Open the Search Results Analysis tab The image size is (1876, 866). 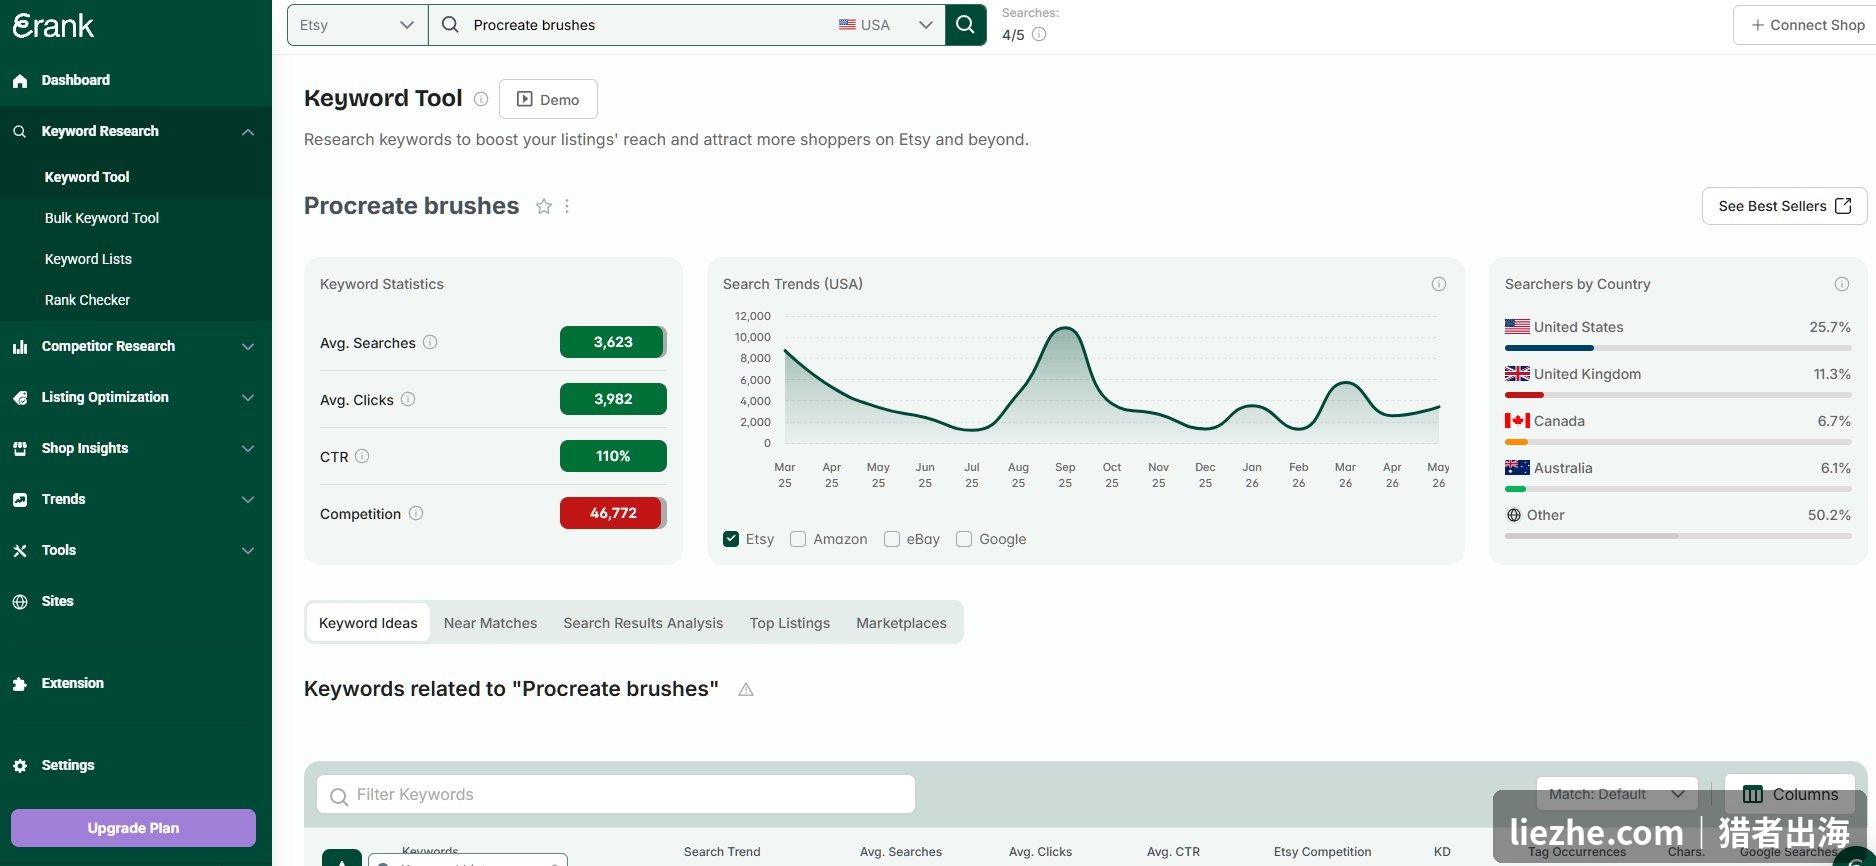[643, 623]
